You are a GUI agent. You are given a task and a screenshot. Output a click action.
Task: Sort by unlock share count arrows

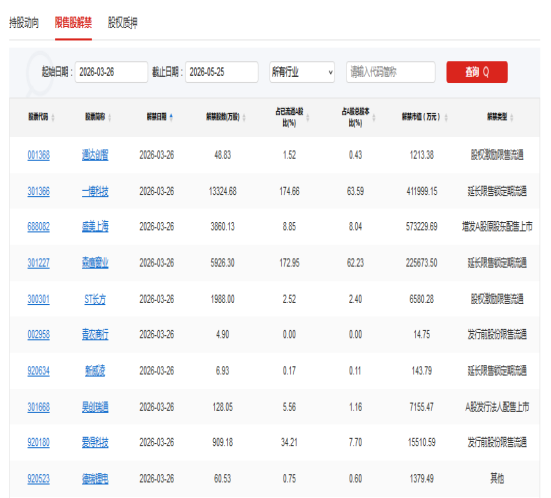244,117
